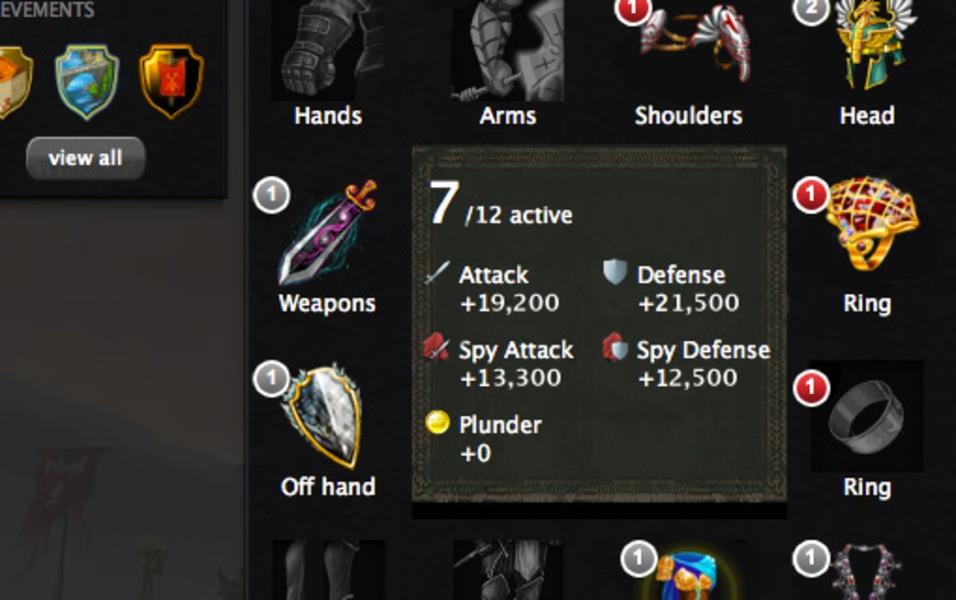Select the plain gray Ring slot
Image resolution: width=956 pixels, height=600 pixels.
coord(867,416)
